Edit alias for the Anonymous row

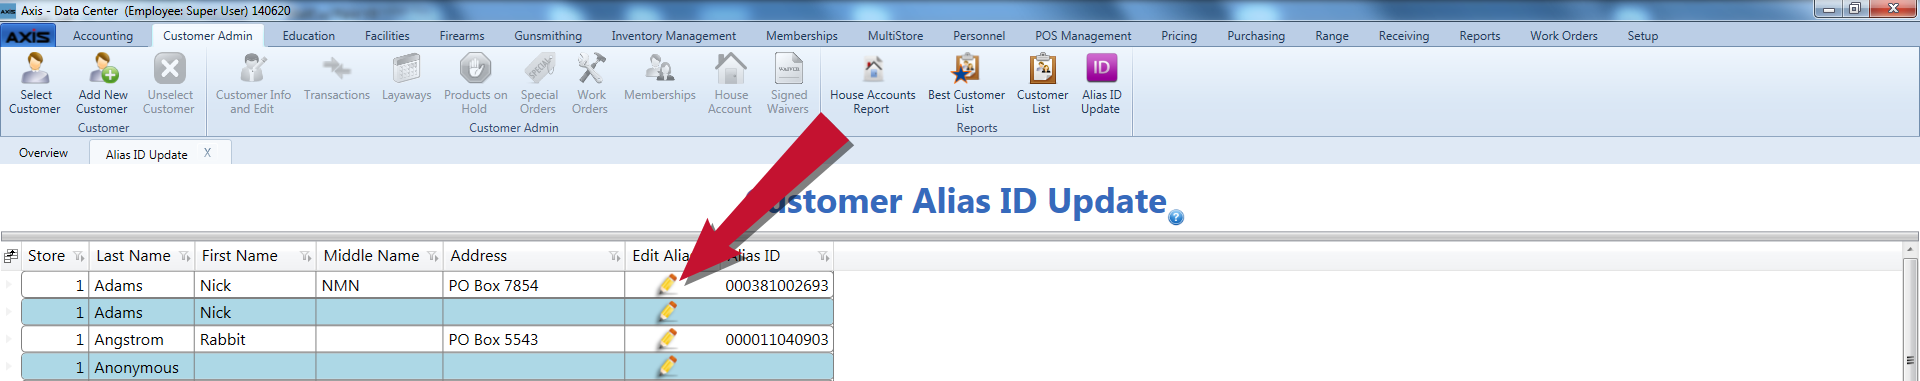tap(667, 366)
